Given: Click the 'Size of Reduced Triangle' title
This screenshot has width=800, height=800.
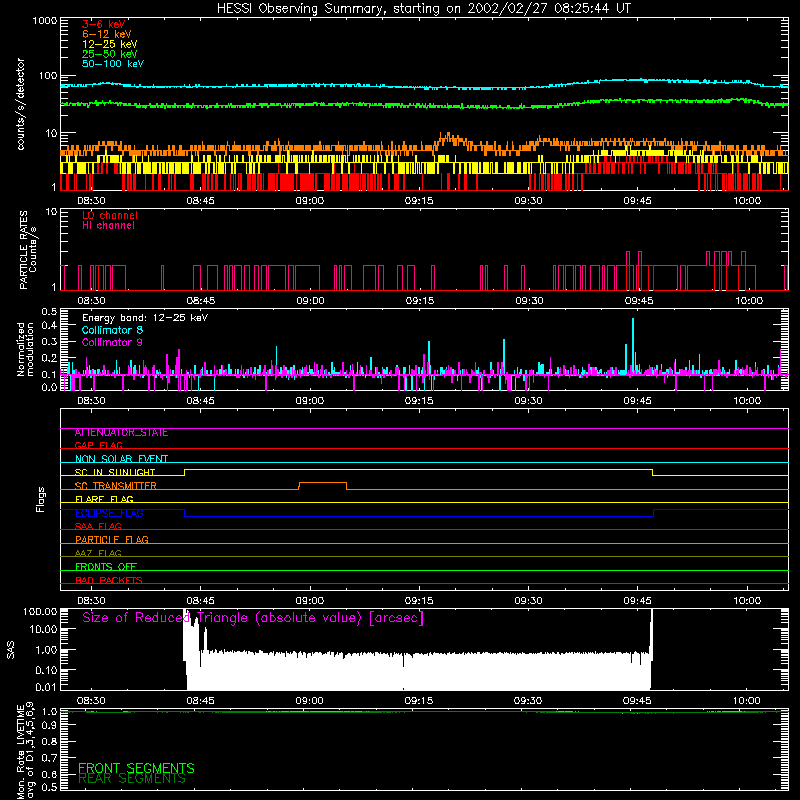Looking at the screenshot, I should pyautogui.click(x=253, y=618).
